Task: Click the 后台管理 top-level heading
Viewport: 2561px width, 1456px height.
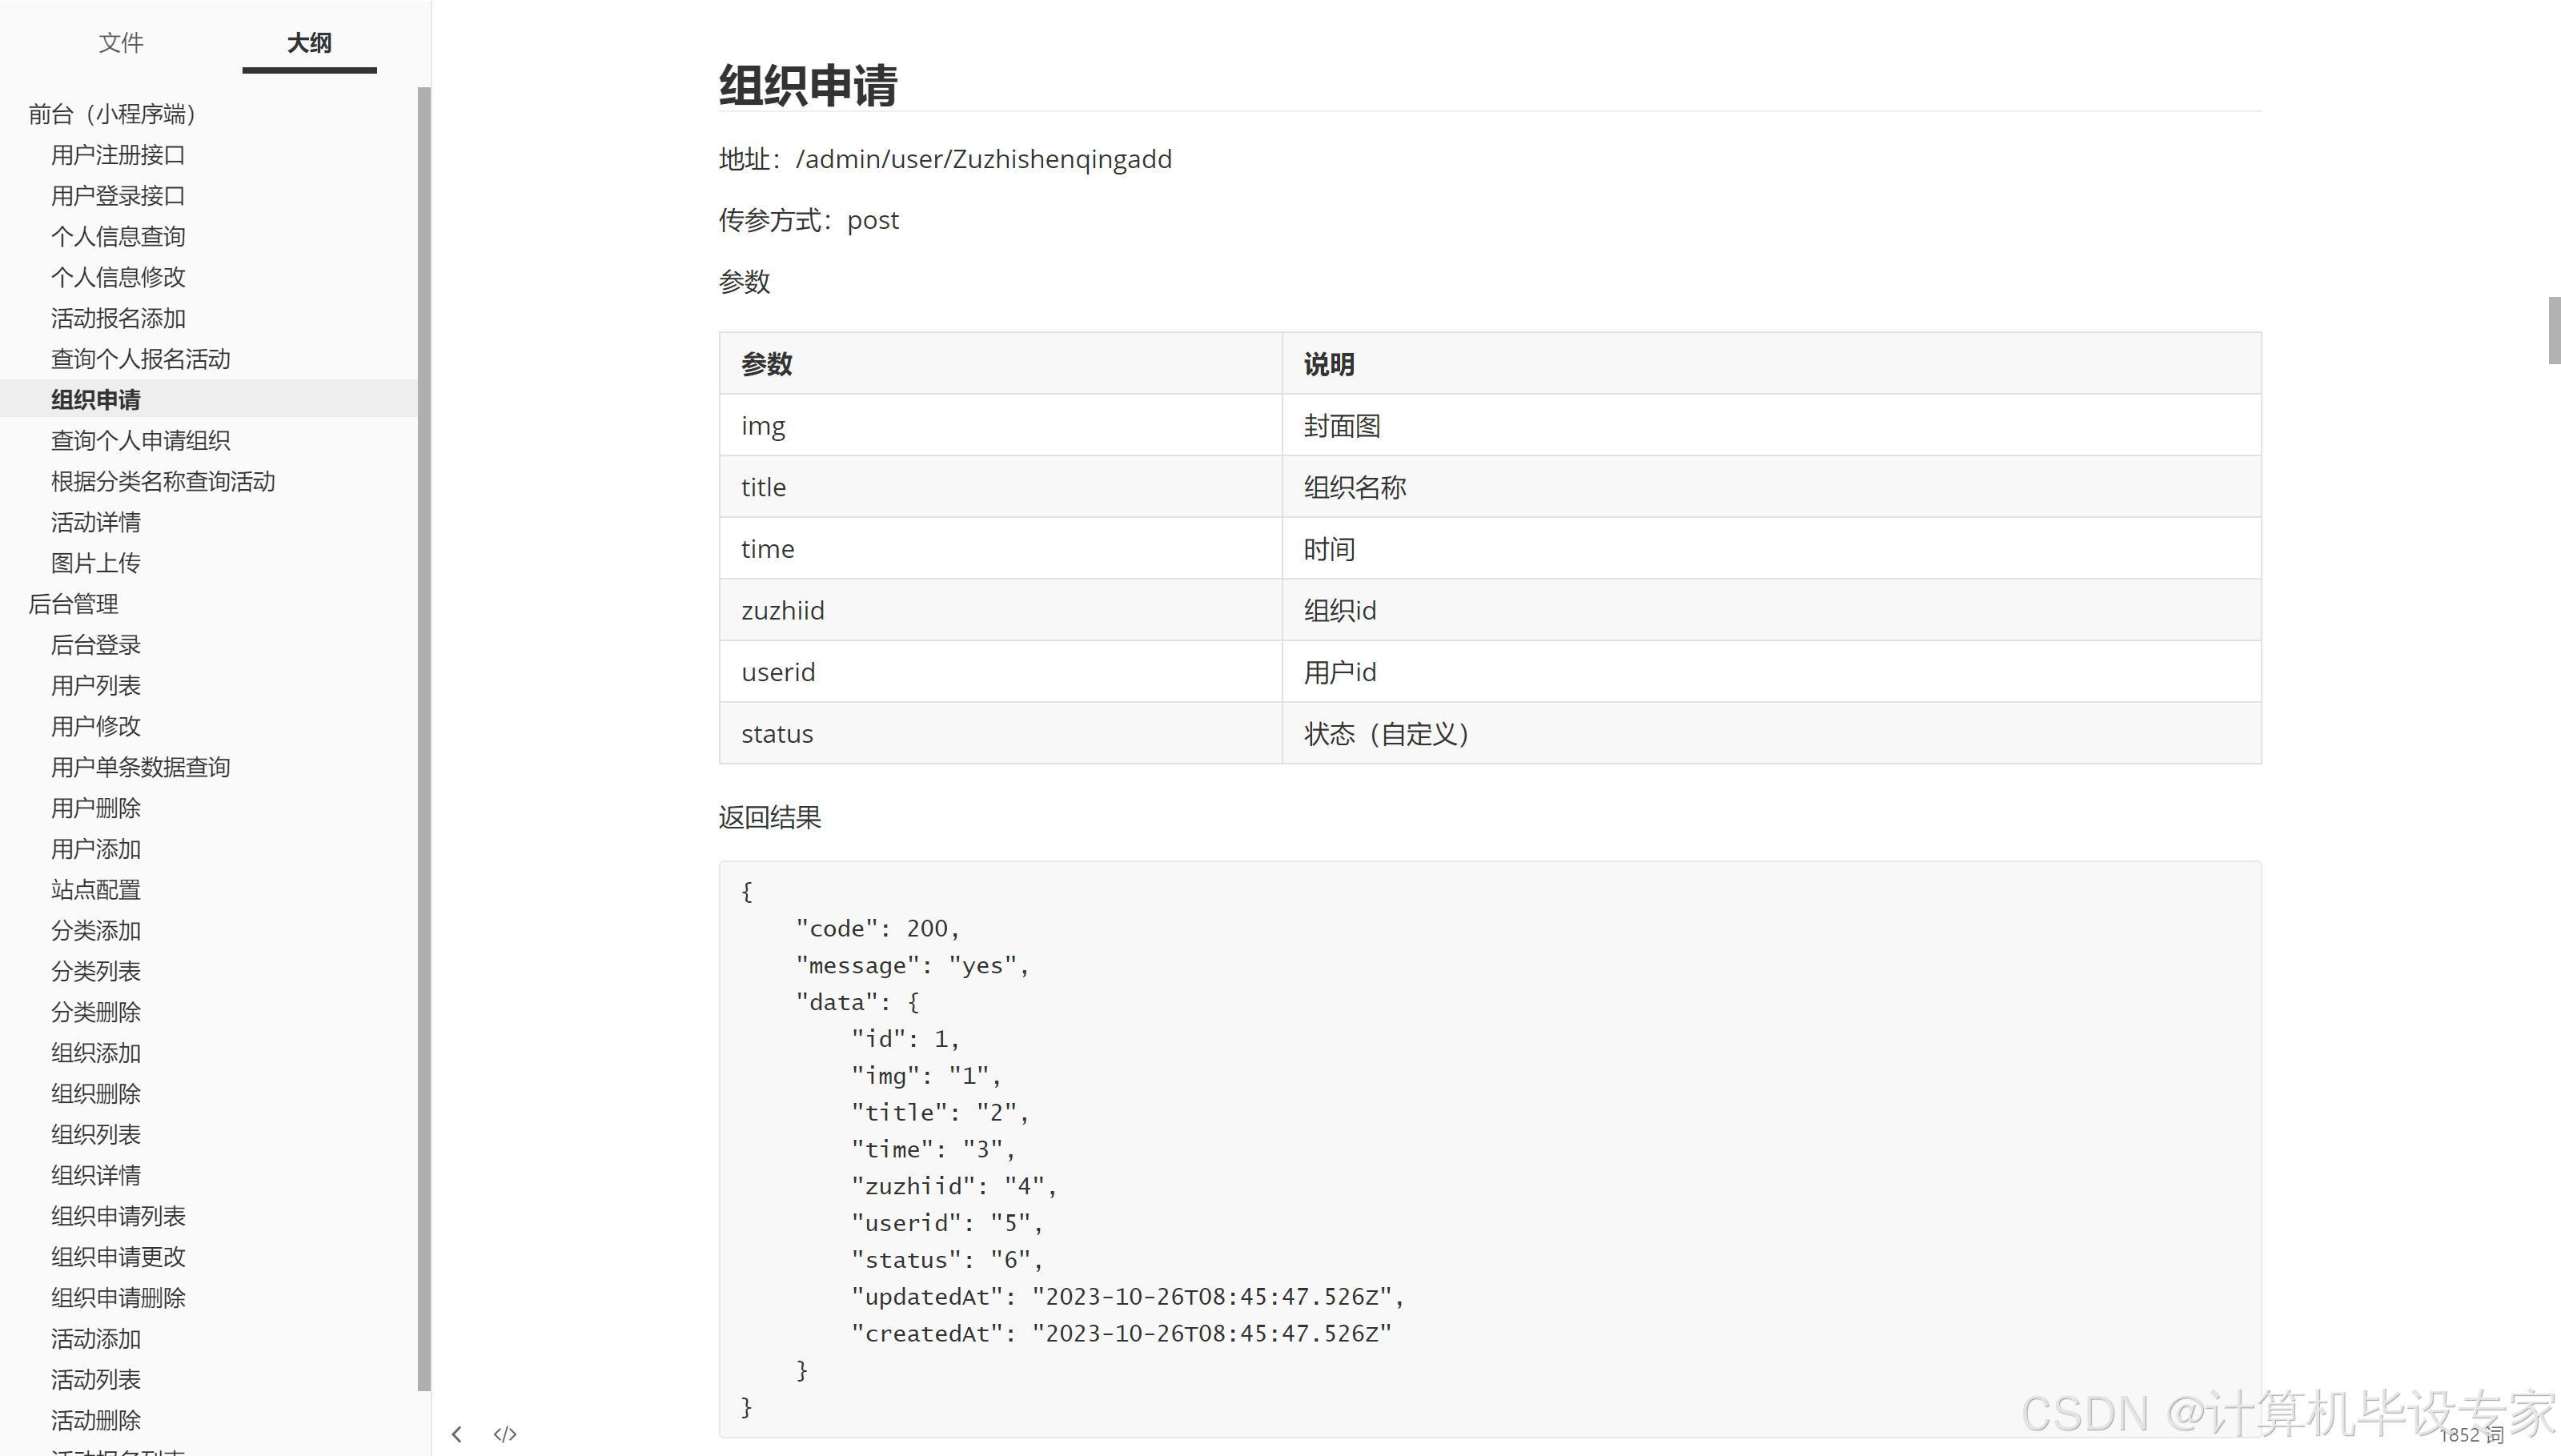Action: (73, 604)
